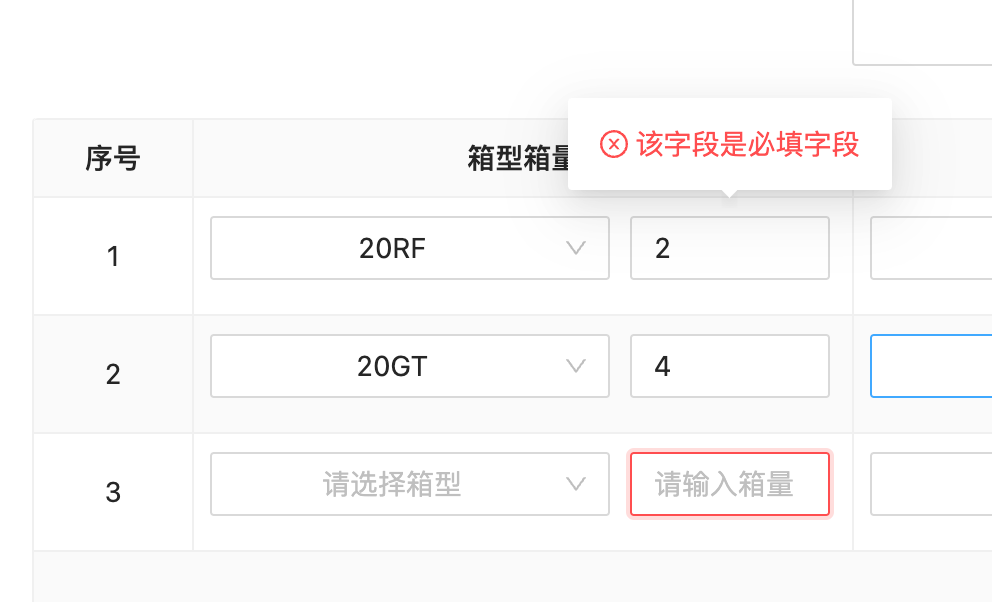Open the 20RF container type selector
The width and height of the screenshot is (992, 602).
[410, 247]
